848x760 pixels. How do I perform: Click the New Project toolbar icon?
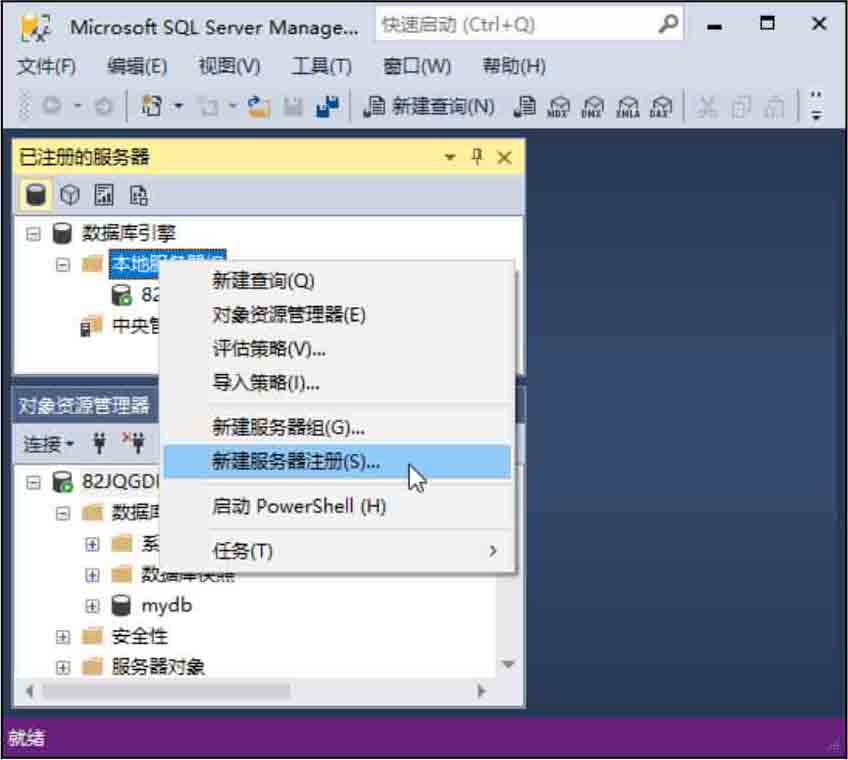(x=151, y=106)
